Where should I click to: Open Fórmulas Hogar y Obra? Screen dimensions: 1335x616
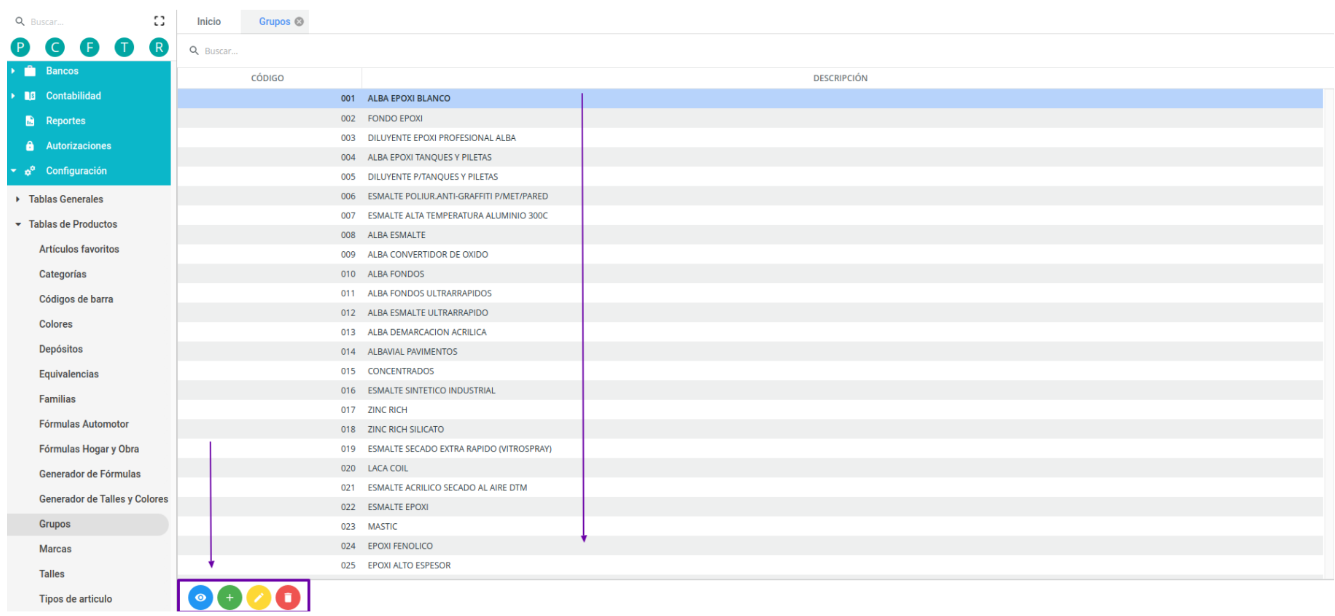tap(89, 449)
